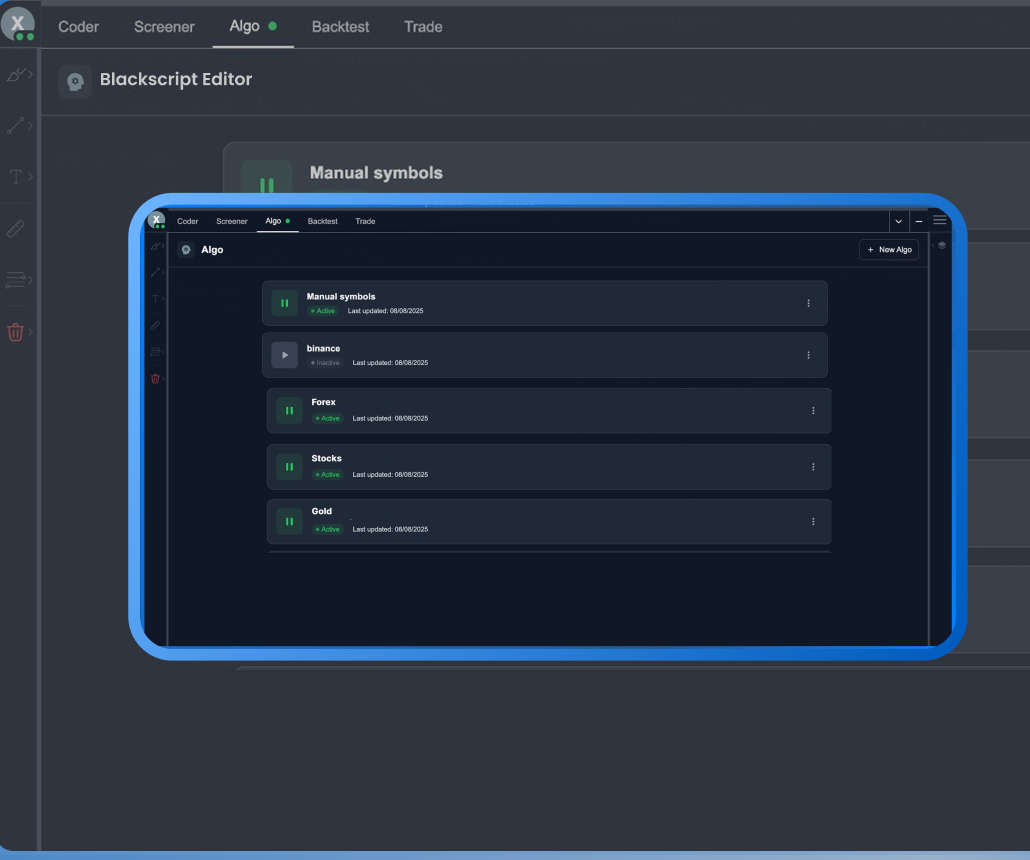Switch to the Screener tab in inset window

pyautogui.click(x=232, y=221)
